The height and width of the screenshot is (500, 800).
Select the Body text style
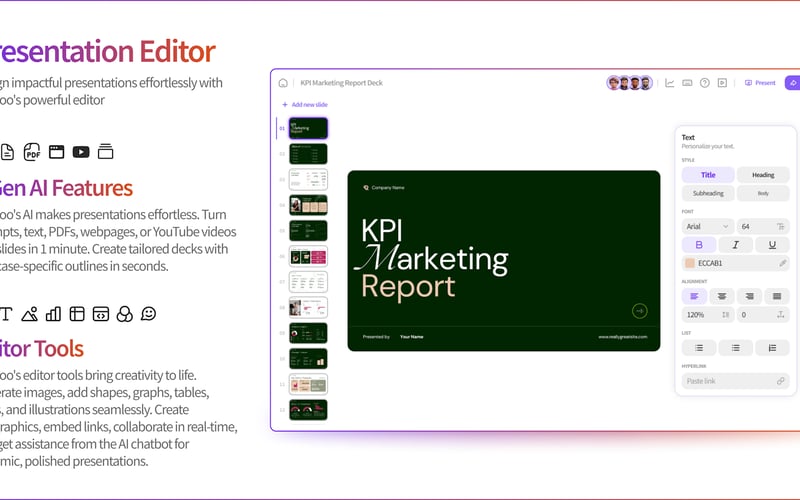pos(763,193)
